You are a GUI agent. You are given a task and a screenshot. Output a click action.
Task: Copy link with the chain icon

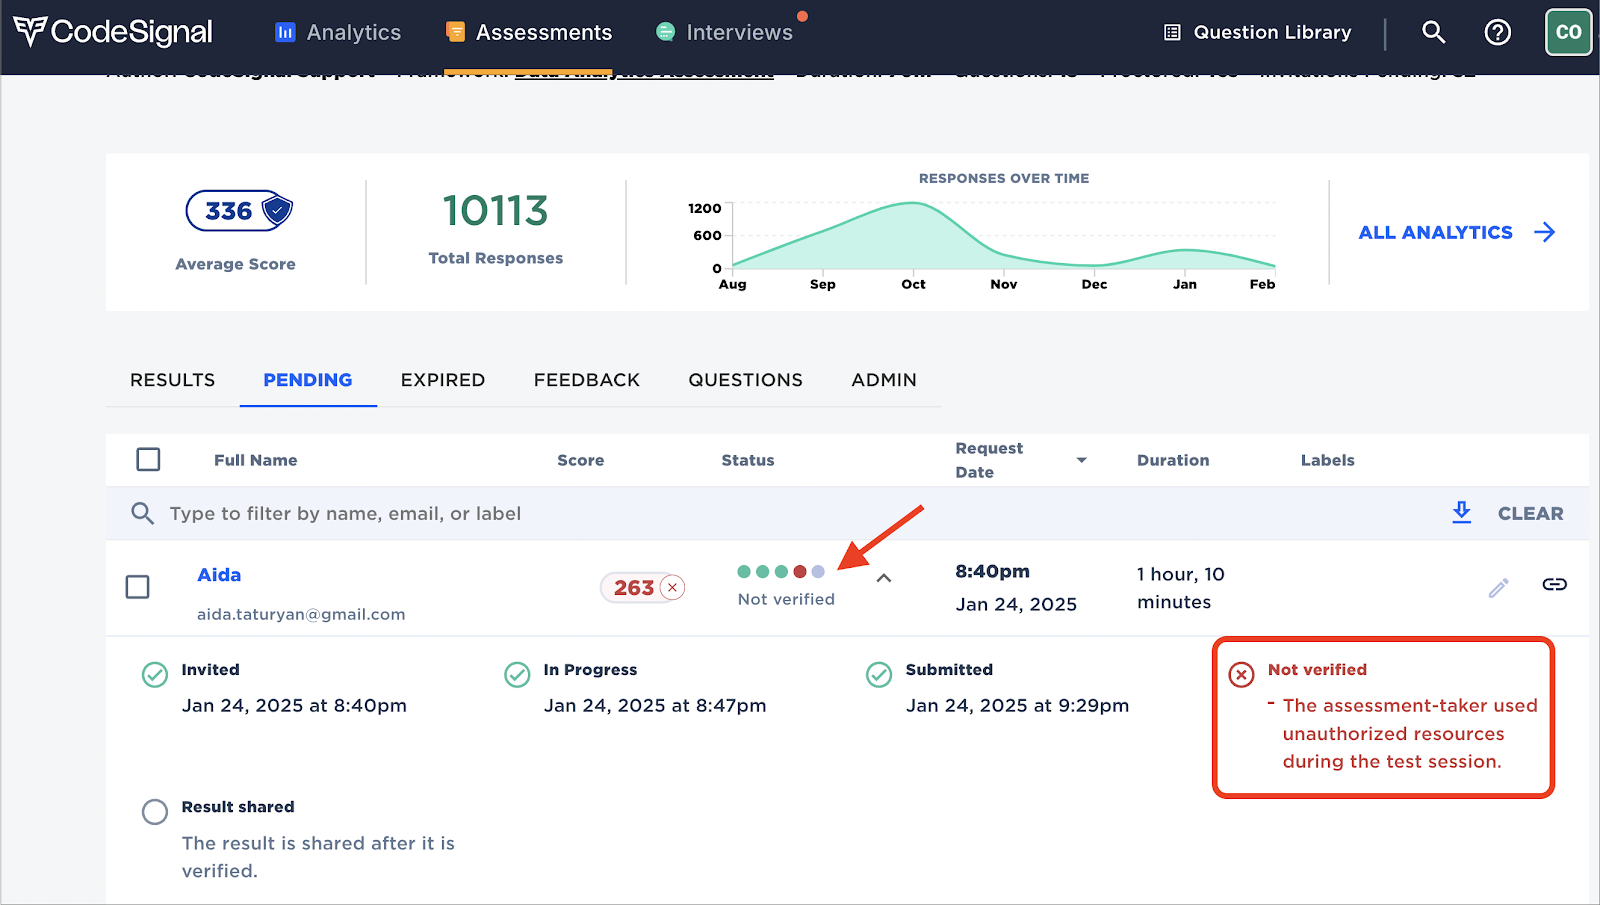(1554, 584)
